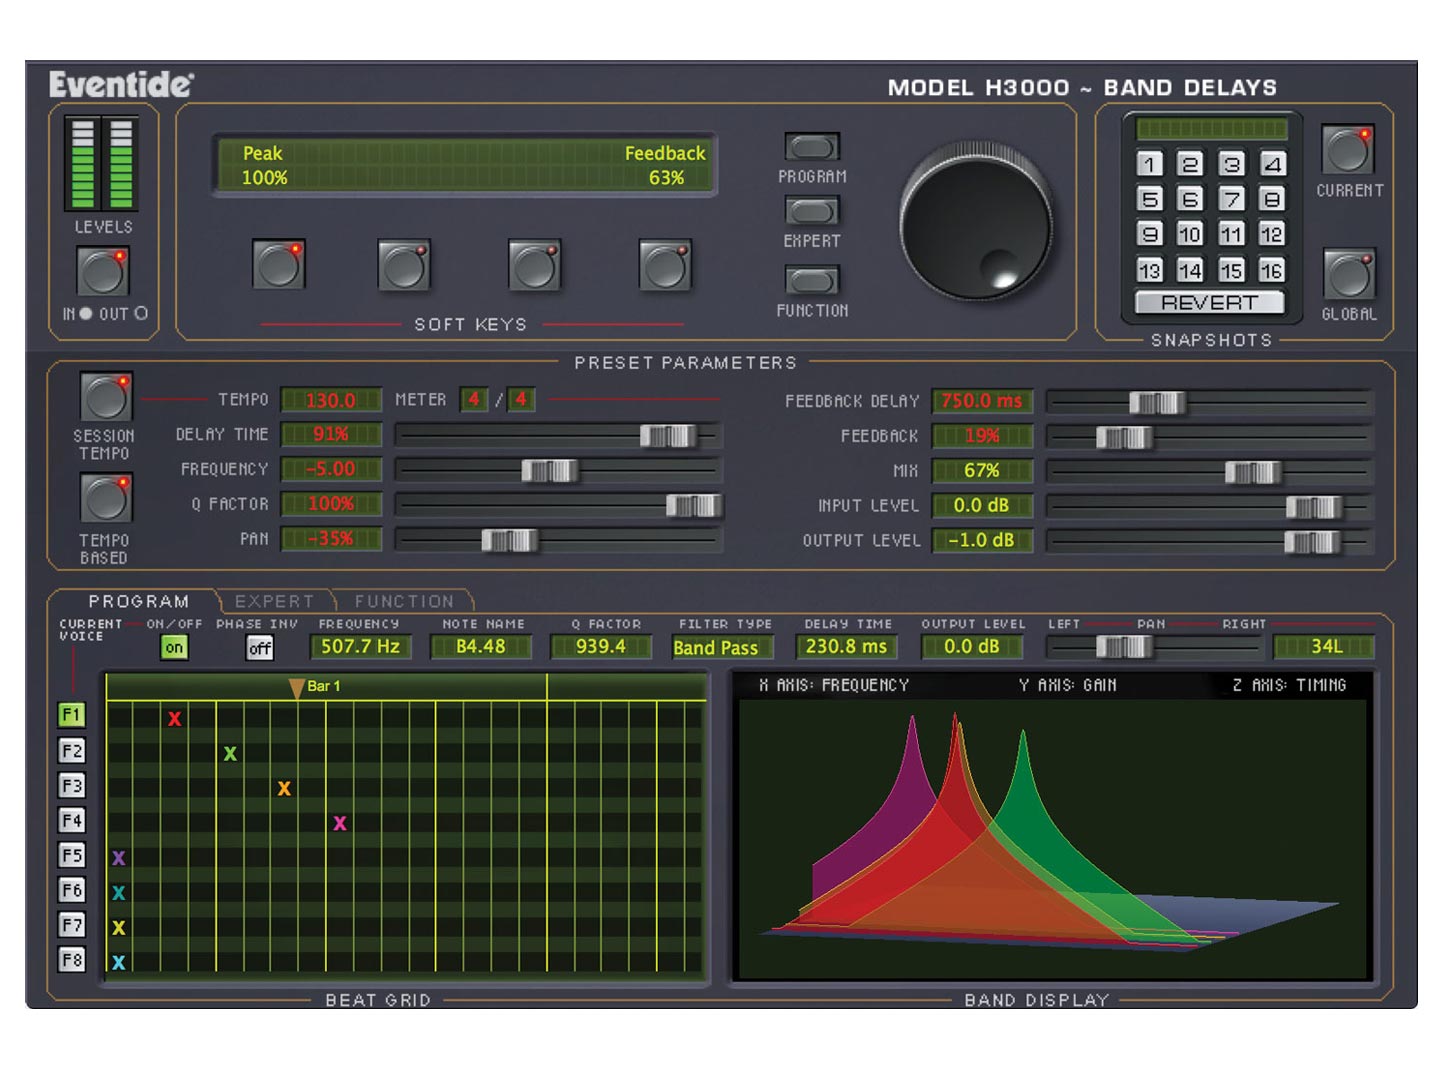Select snapshot 11
The width and height of the screenshot is (1440, 1080).
coord(1231,234)
